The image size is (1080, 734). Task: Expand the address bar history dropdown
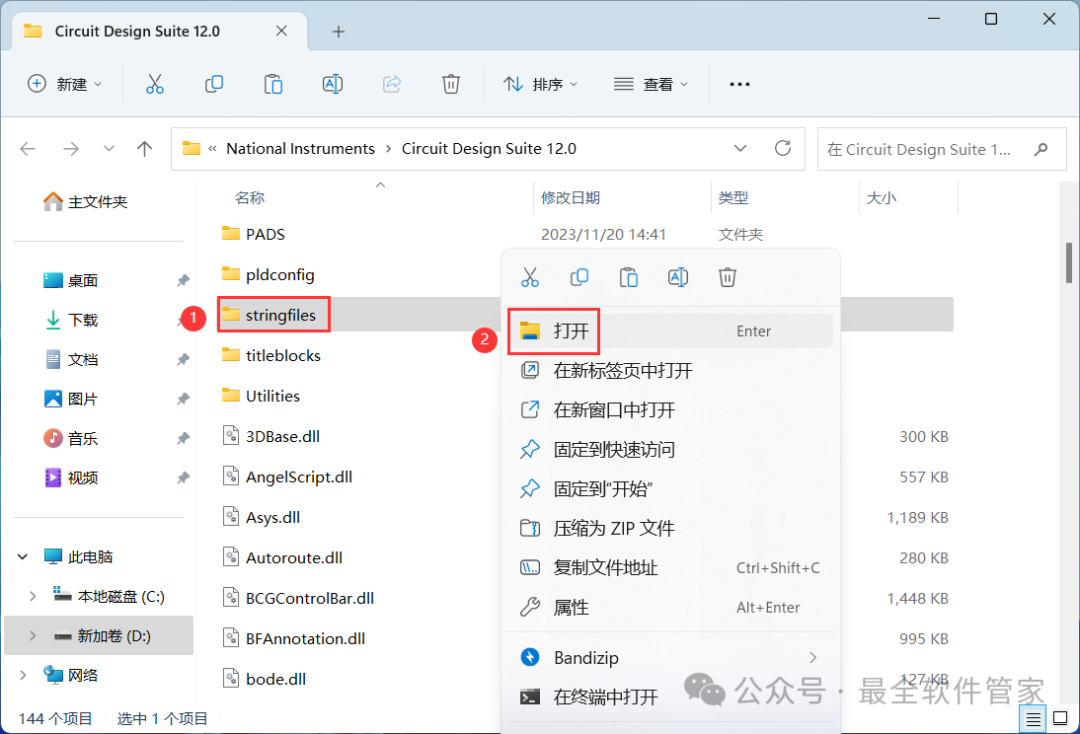[x=740, y=148]
